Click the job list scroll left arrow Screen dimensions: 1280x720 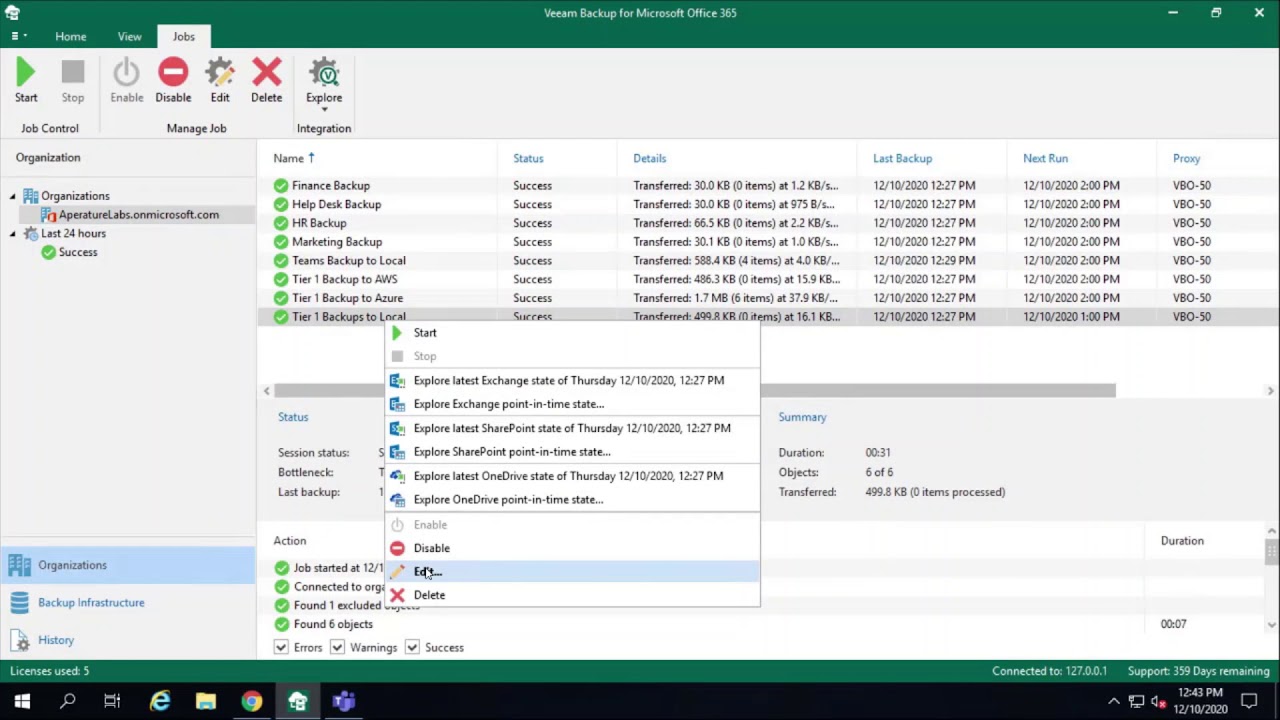coord(266,391)
